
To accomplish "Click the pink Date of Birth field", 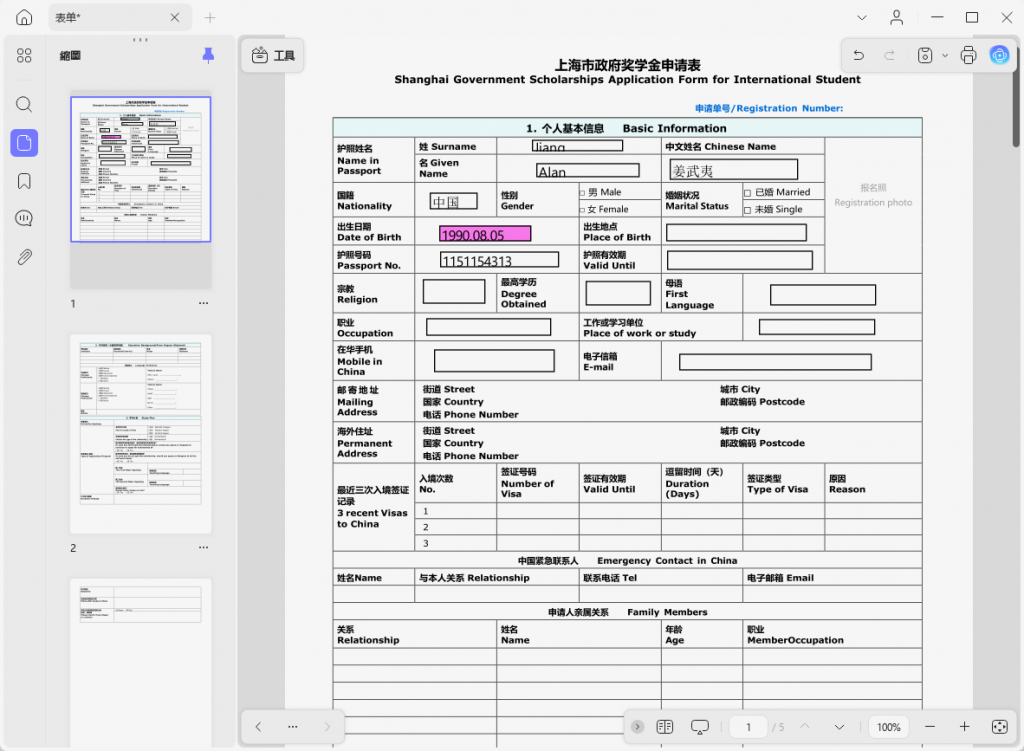I will click(x=485, y=234).
